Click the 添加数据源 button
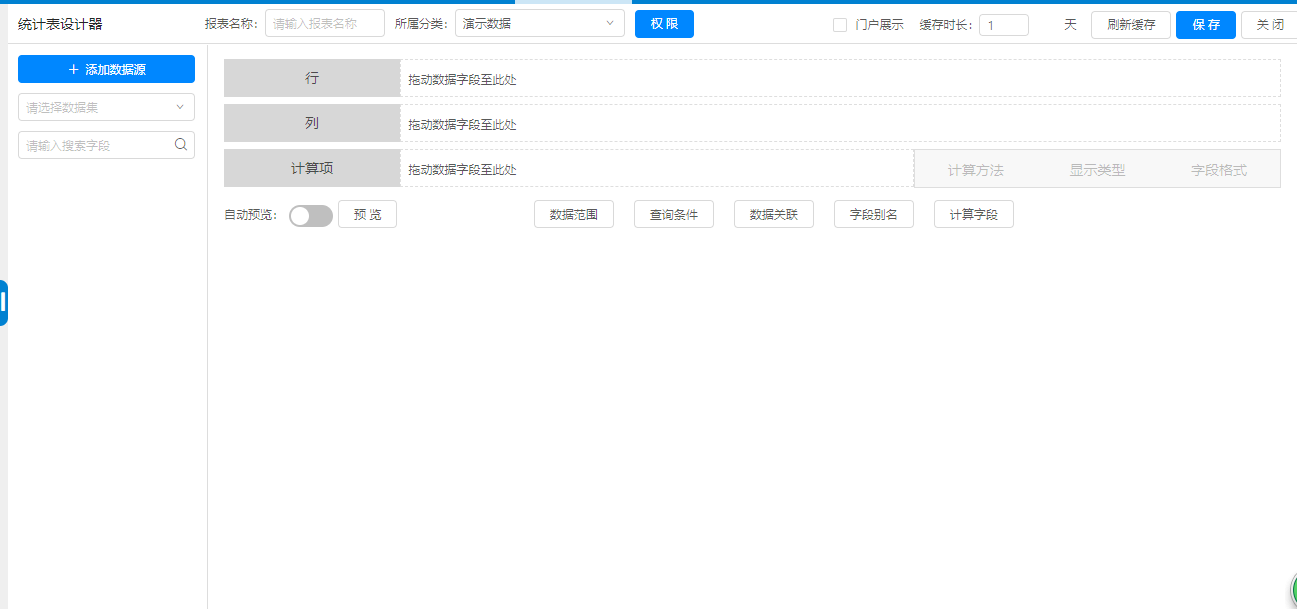This screenshot has width=1297, height=609. (106, 69)
